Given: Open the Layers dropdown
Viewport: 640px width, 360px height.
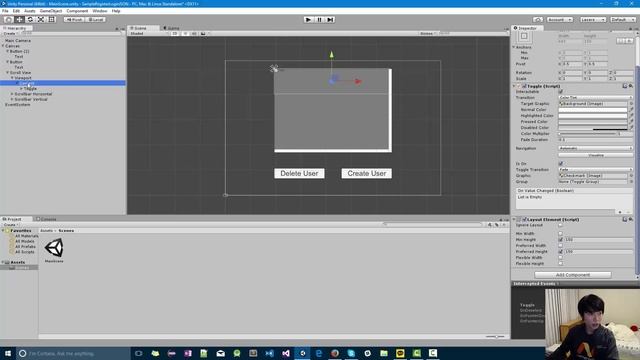Looking at the screenshot, I should coord(592,20).
